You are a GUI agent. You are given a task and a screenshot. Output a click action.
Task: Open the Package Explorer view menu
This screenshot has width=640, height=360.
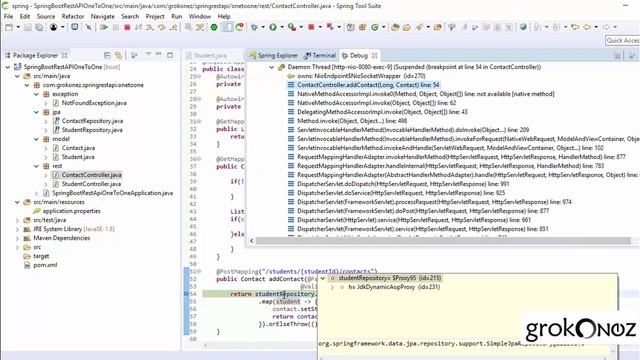pyautogui.click(x=148, y=55)
